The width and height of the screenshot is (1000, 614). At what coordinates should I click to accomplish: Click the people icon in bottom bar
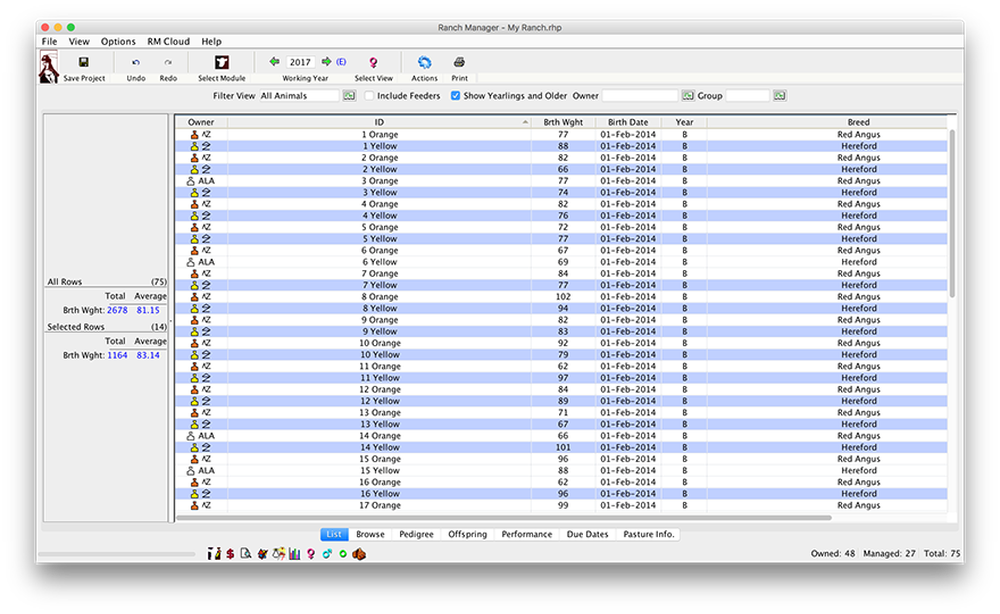tap(214, 553)
